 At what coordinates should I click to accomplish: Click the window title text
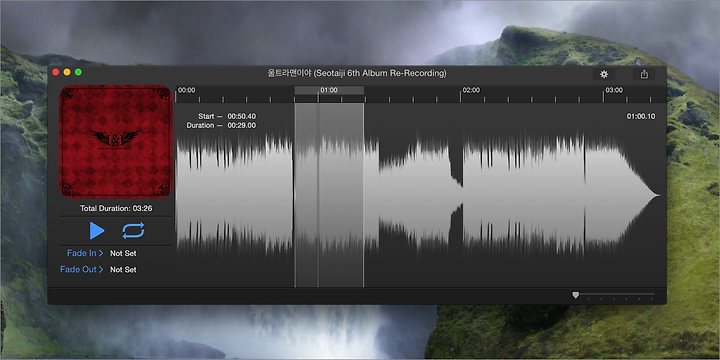coord(357,73)
